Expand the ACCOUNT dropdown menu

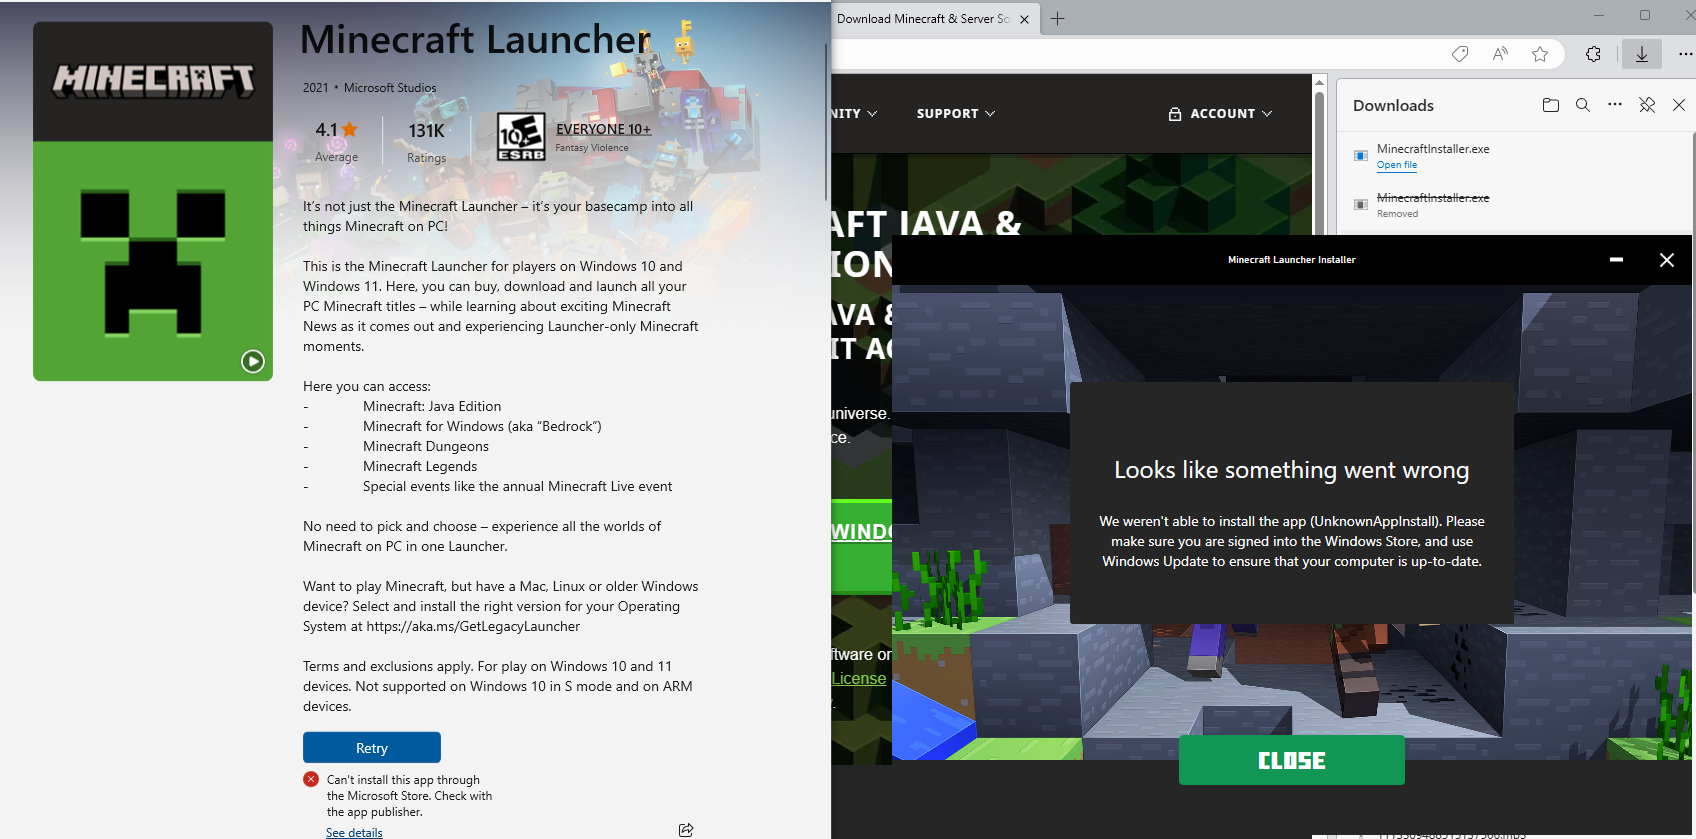1220,114
